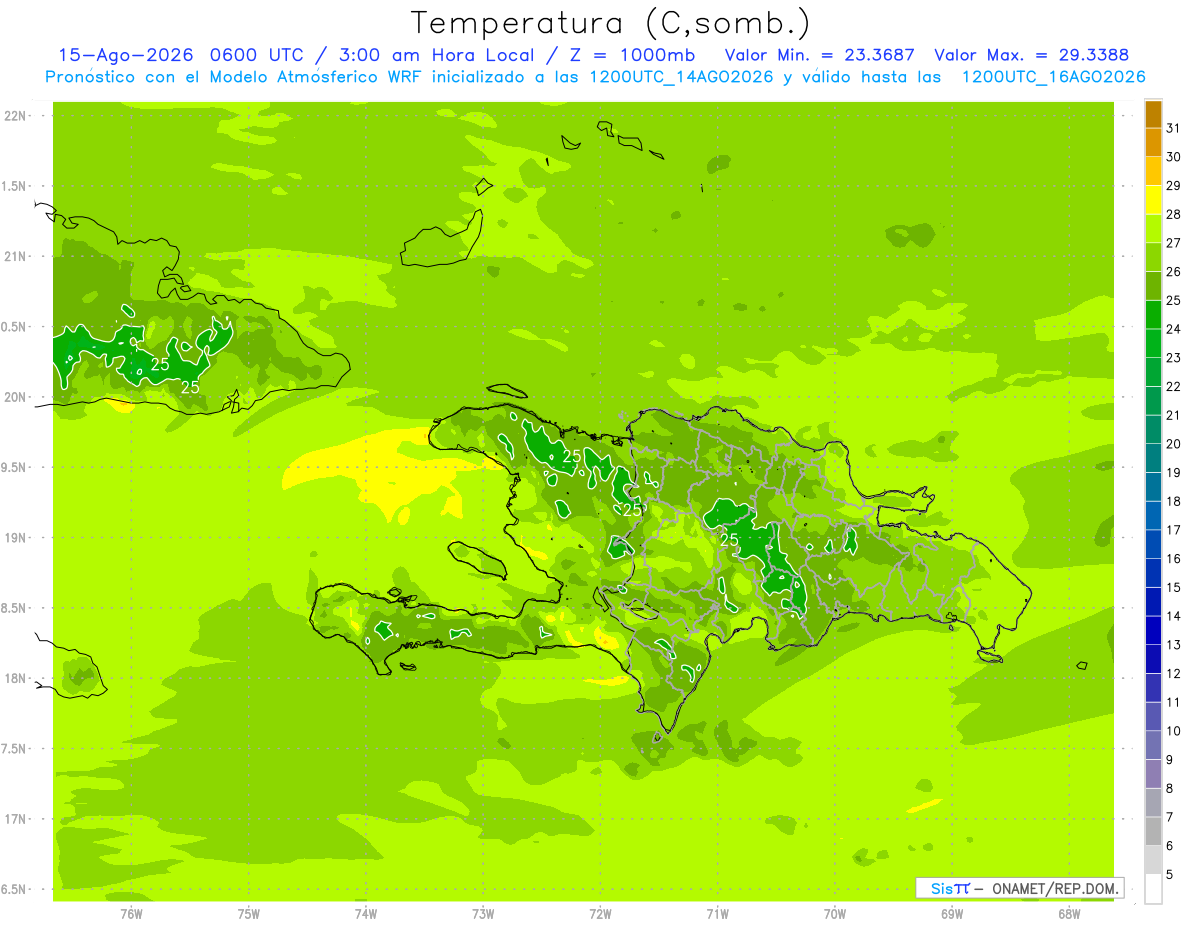Image resolution: width=1200 pixels, height=927 pixels.
Task: Click the "76W" longitude label
Action: coord(131,914)
